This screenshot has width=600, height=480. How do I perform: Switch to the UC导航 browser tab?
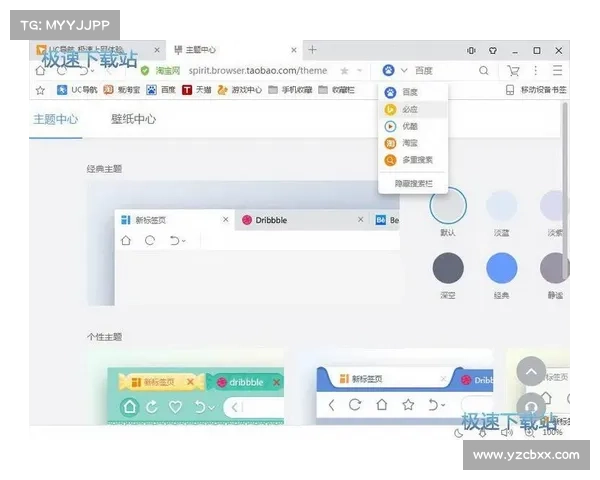[98, 50]
